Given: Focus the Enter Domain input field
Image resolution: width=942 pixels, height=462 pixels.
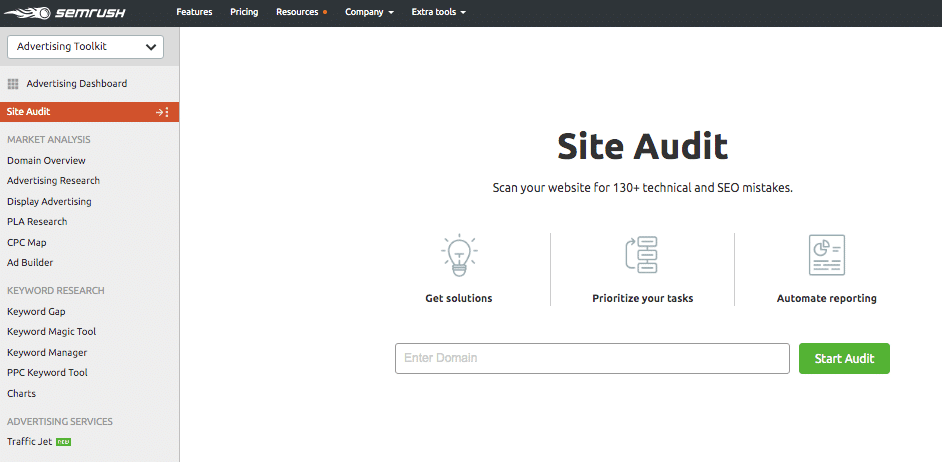Looking at the screenshot, I should click(x=592, y=359).
